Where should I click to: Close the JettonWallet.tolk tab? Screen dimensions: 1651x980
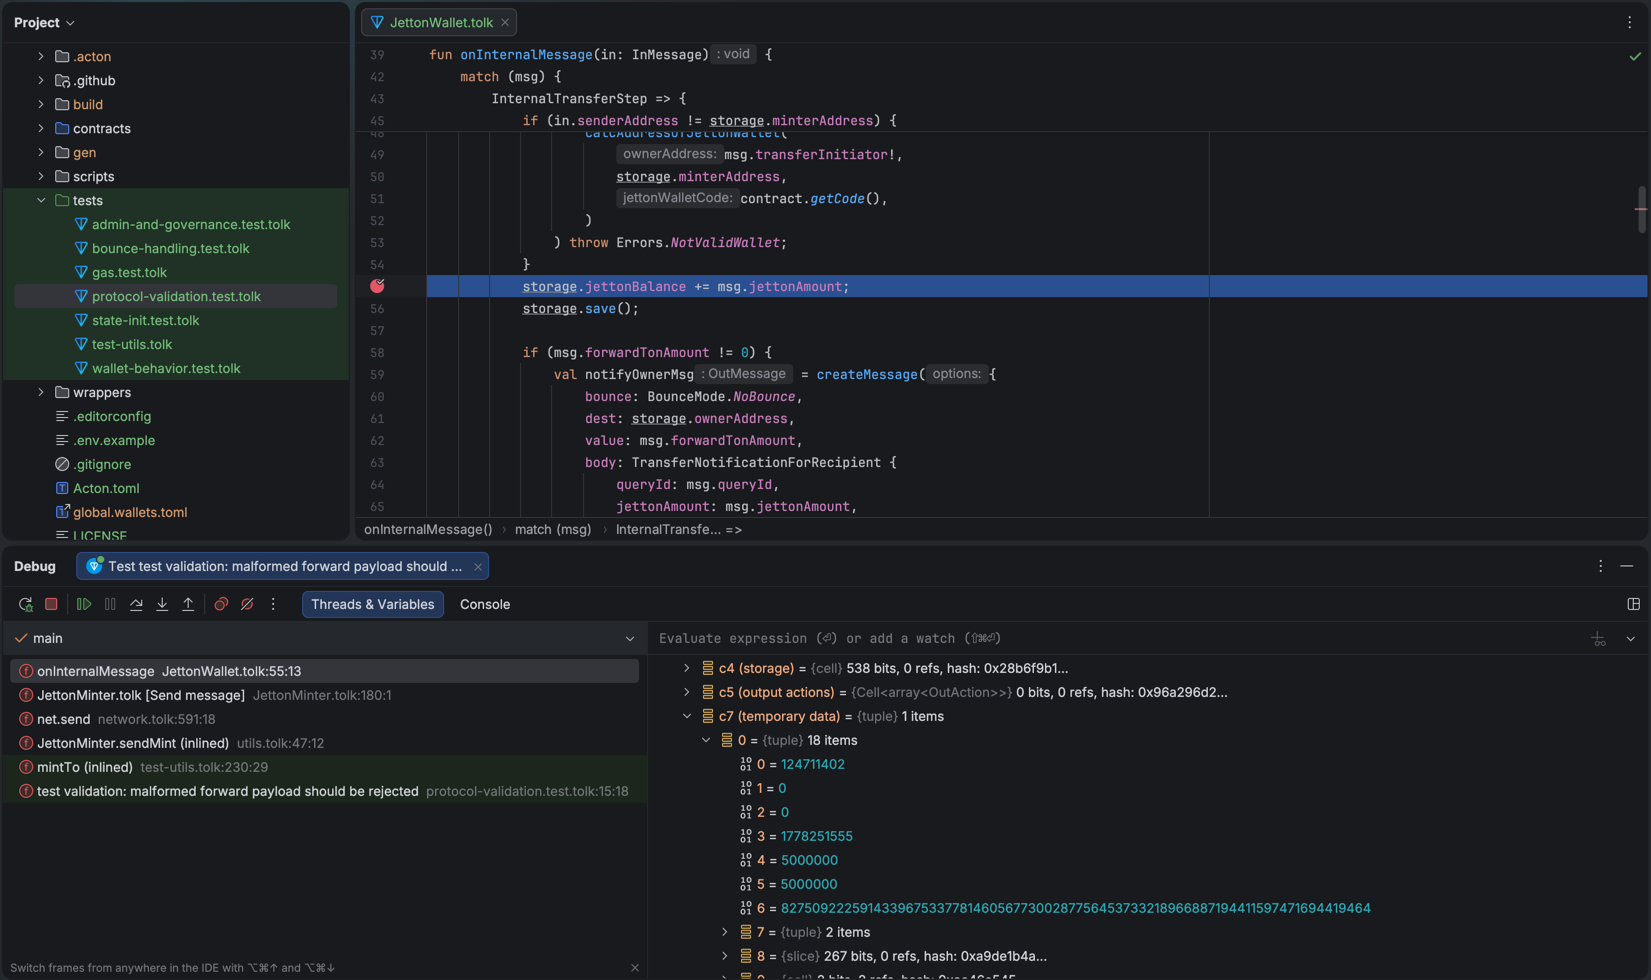[505, 22]
